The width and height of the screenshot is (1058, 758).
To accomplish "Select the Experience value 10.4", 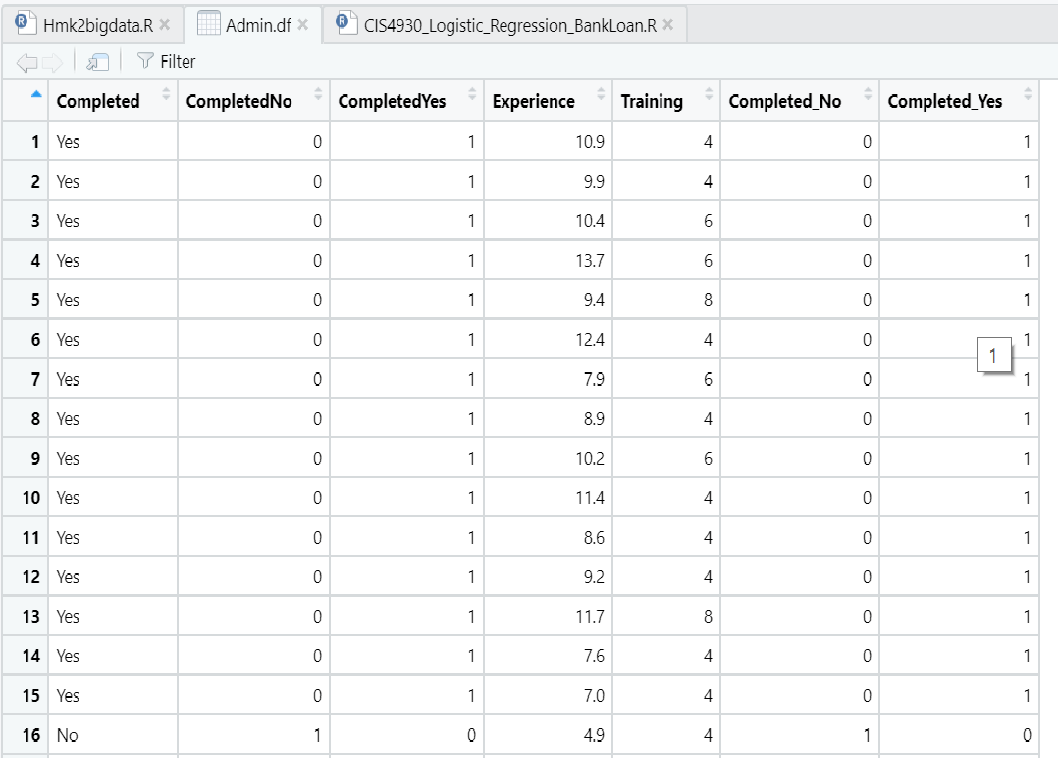I will coord(590,221).
